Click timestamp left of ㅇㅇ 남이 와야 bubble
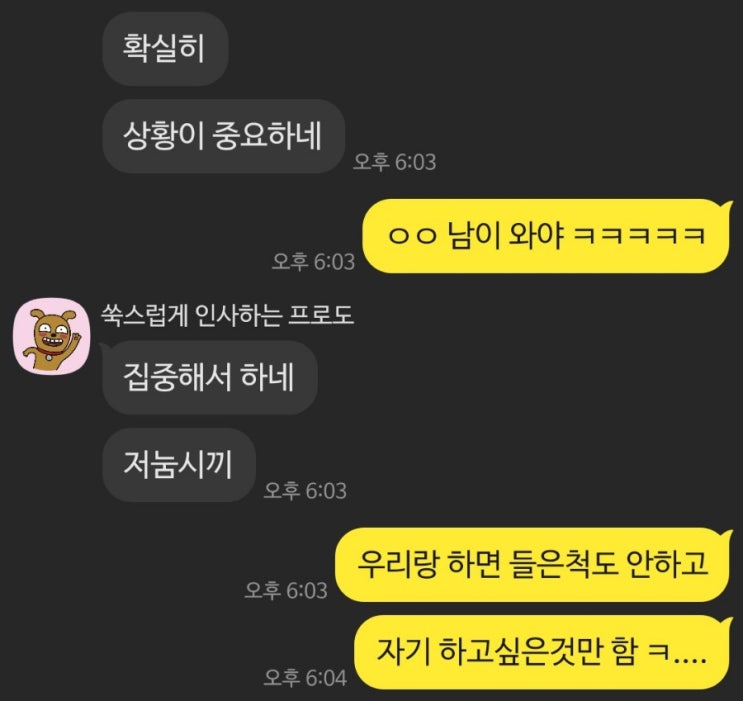Screen dimensions: 743x701 (313, 262)
